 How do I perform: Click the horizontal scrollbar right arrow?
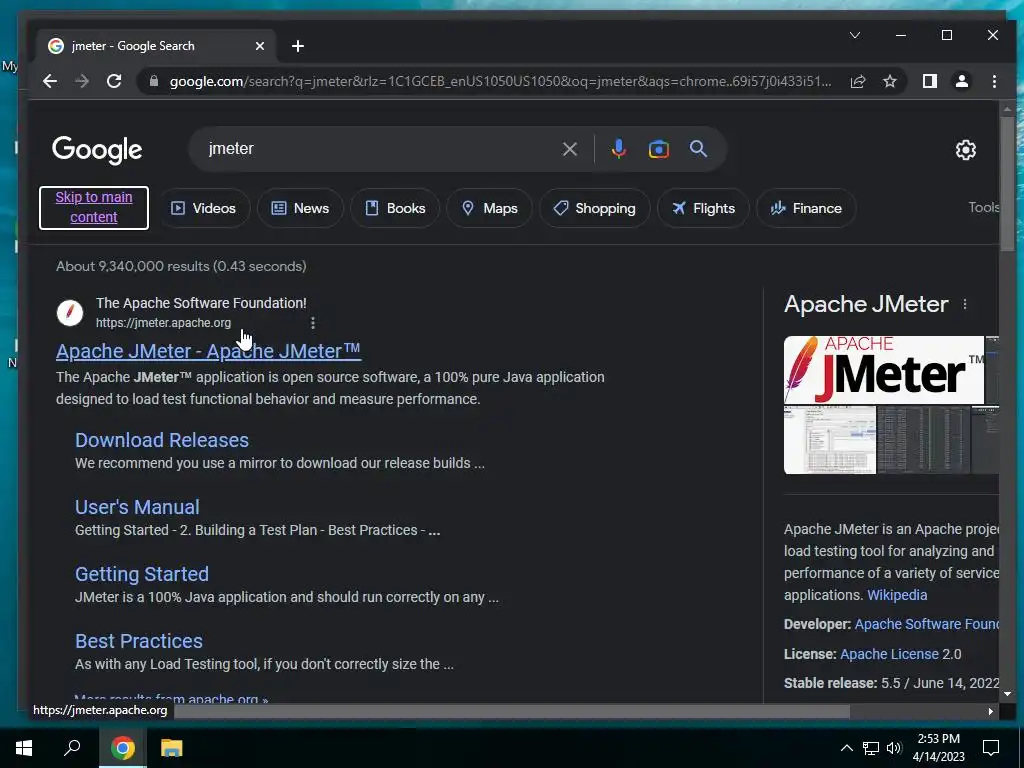pos(991,711)
